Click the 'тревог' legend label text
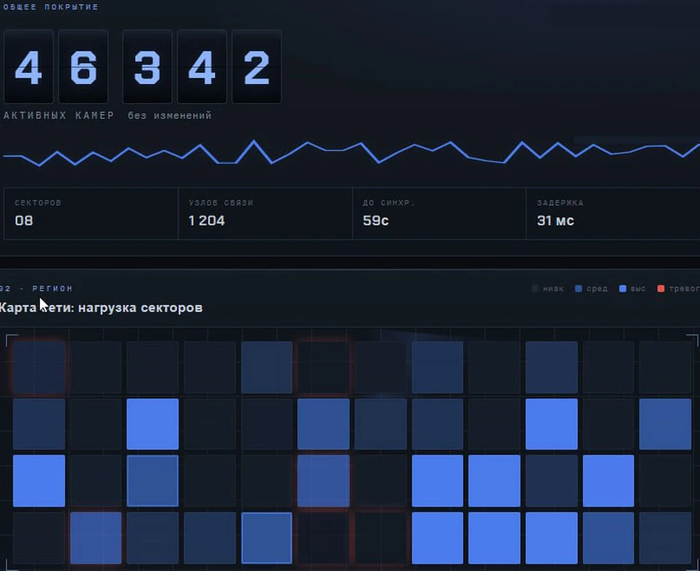The height and width of the screenshot is (571, 700). coord(684,288)
